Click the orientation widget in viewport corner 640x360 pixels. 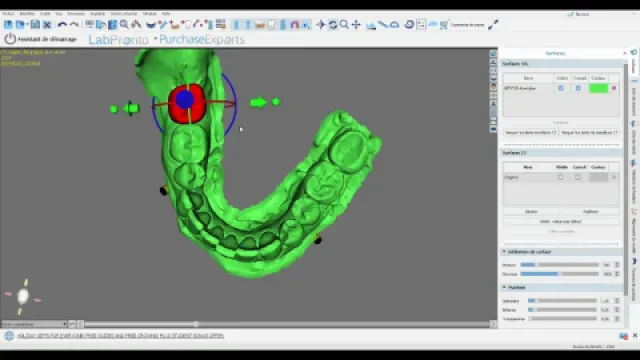[x=23, y=296]
